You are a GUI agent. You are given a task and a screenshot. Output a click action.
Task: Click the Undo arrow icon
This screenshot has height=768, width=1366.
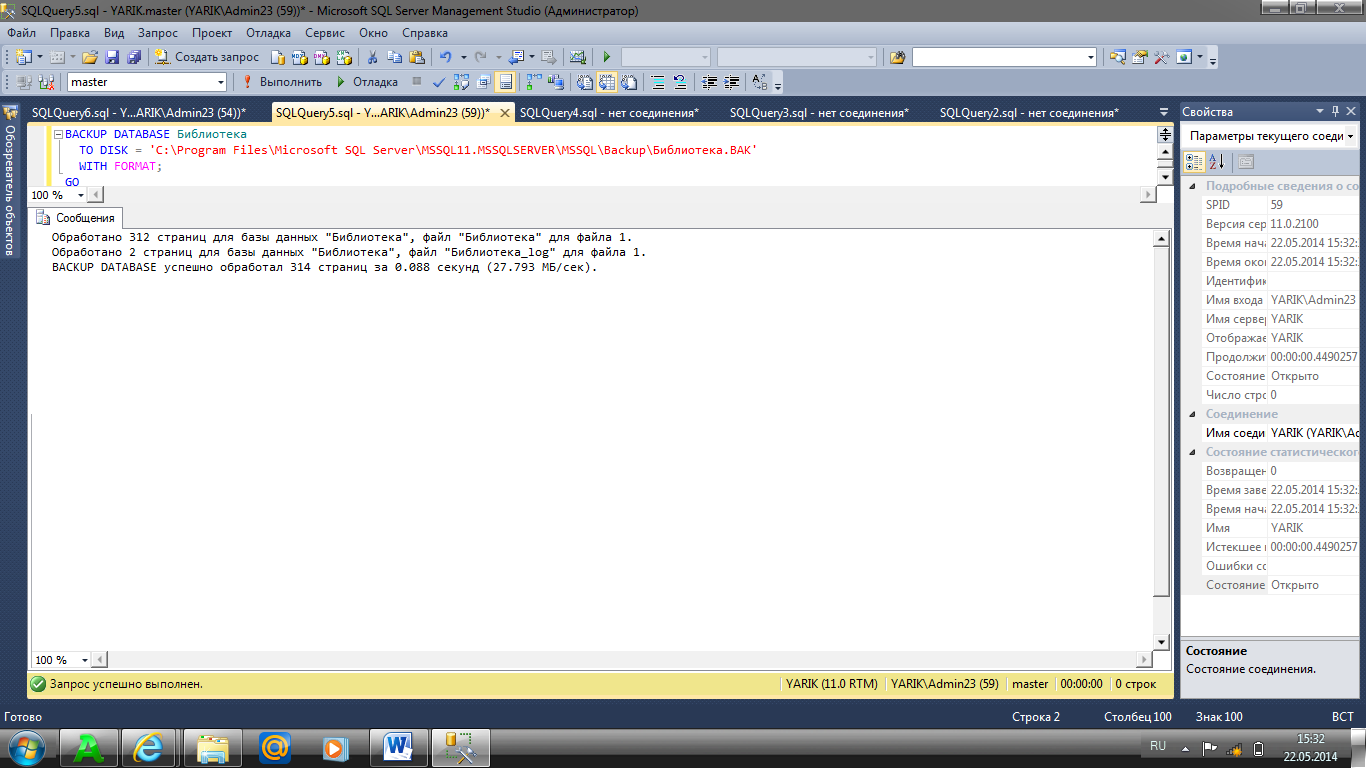pyautogui.click(x=445, y=57)
